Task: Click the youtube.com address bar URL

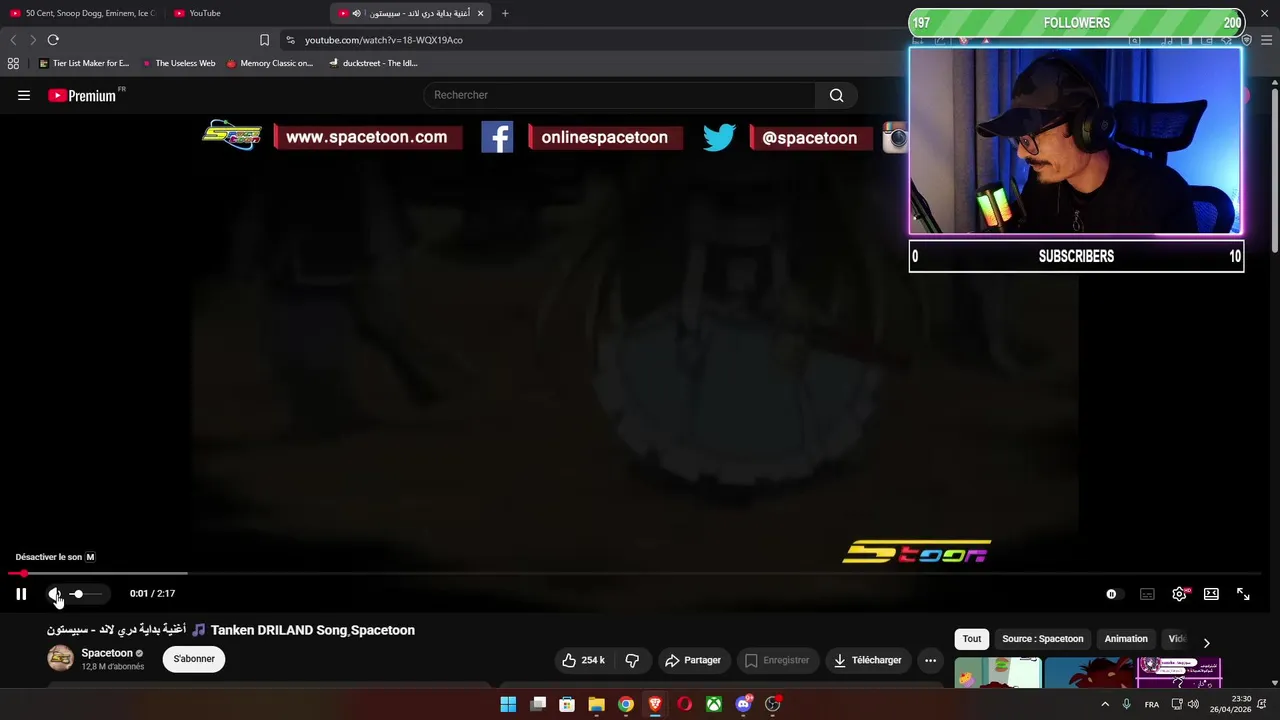Action: coord(384,40)
